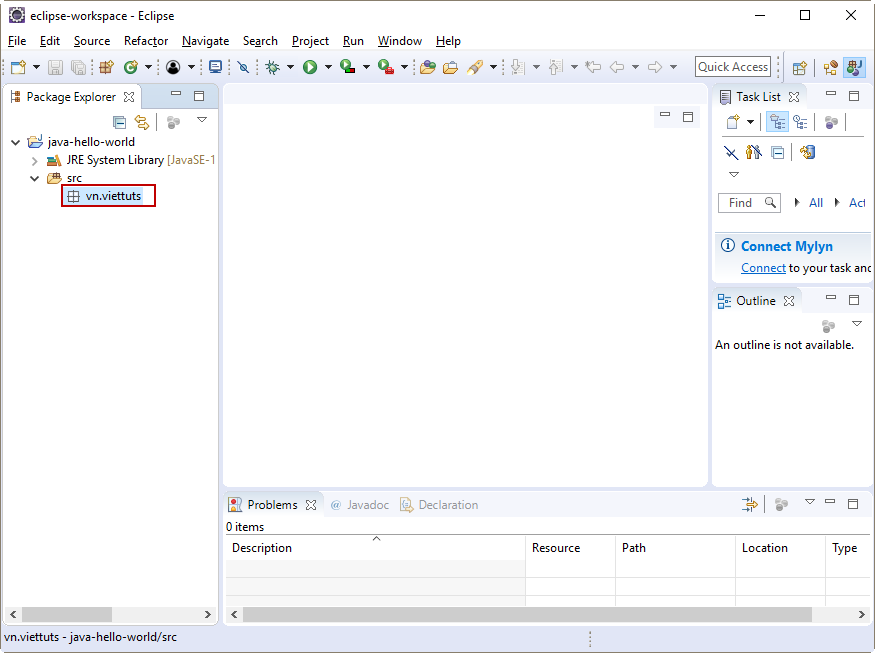Sort Problems by Description column header
The image size is (875, 653).
375,548
